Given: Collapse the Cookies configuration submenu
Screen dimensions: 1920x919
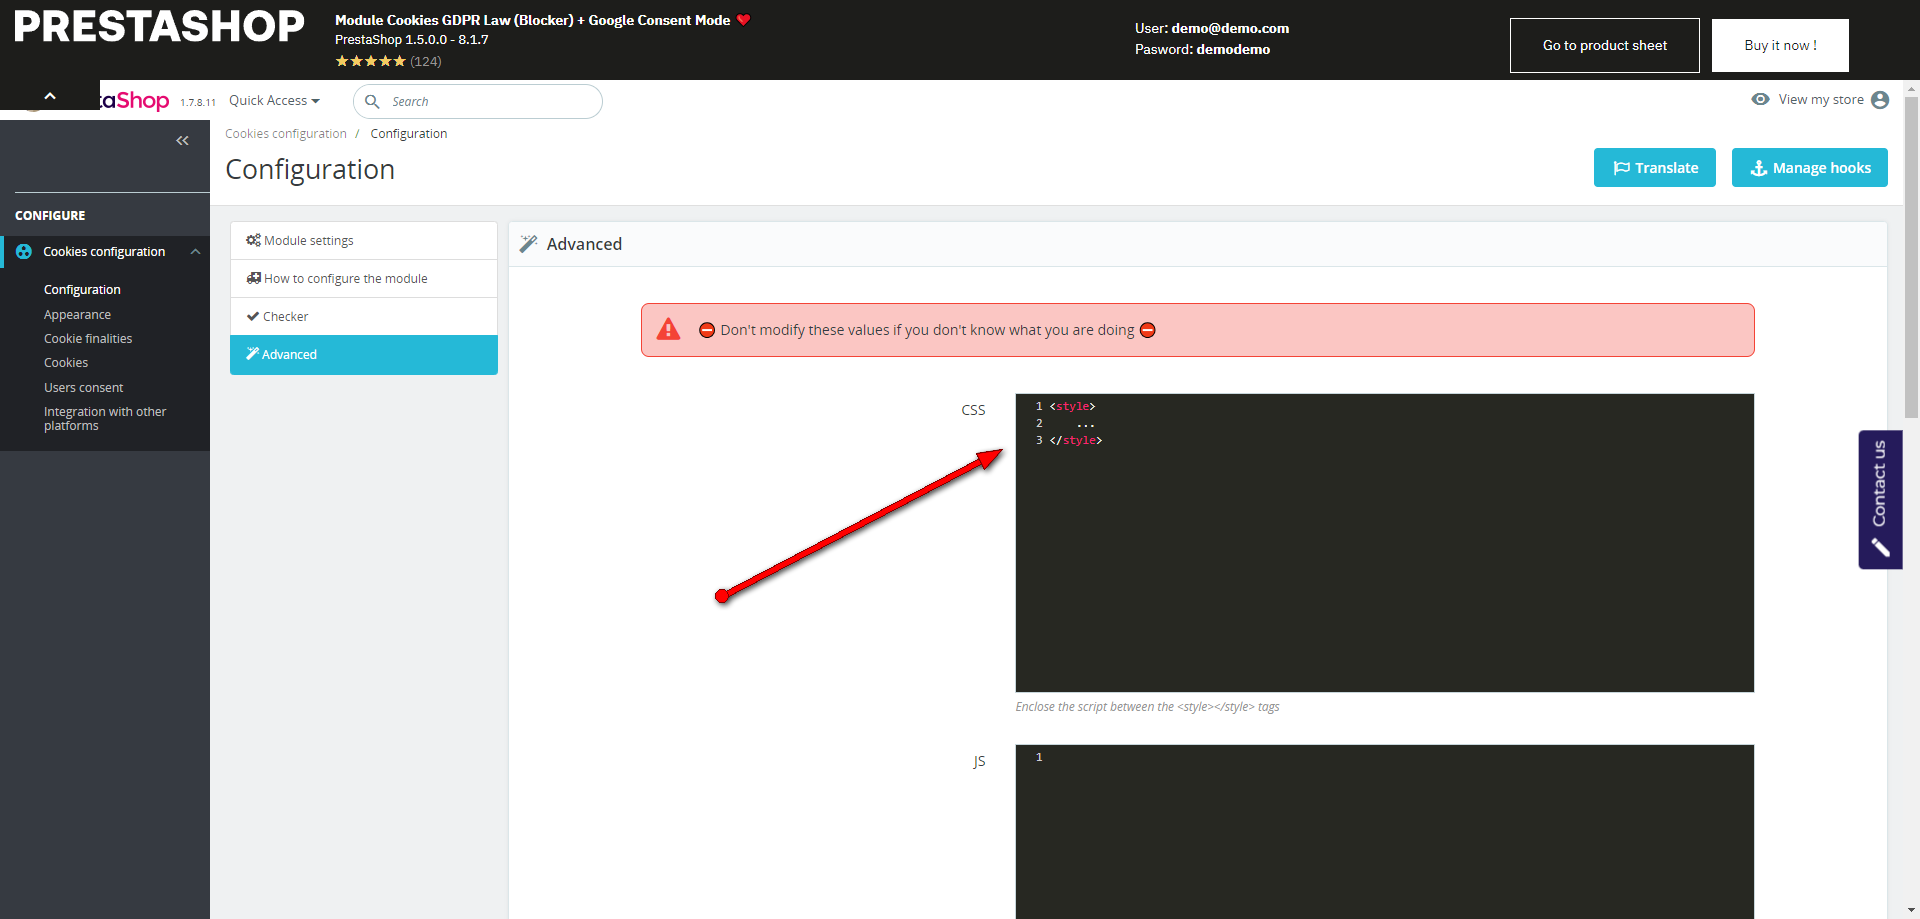Looking at the screenshot, I should coord(196,252).
